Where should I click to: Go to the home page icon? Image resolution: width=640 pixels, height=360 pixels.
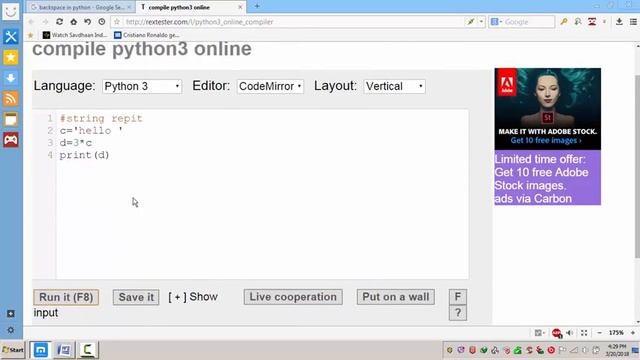(73, 22)
